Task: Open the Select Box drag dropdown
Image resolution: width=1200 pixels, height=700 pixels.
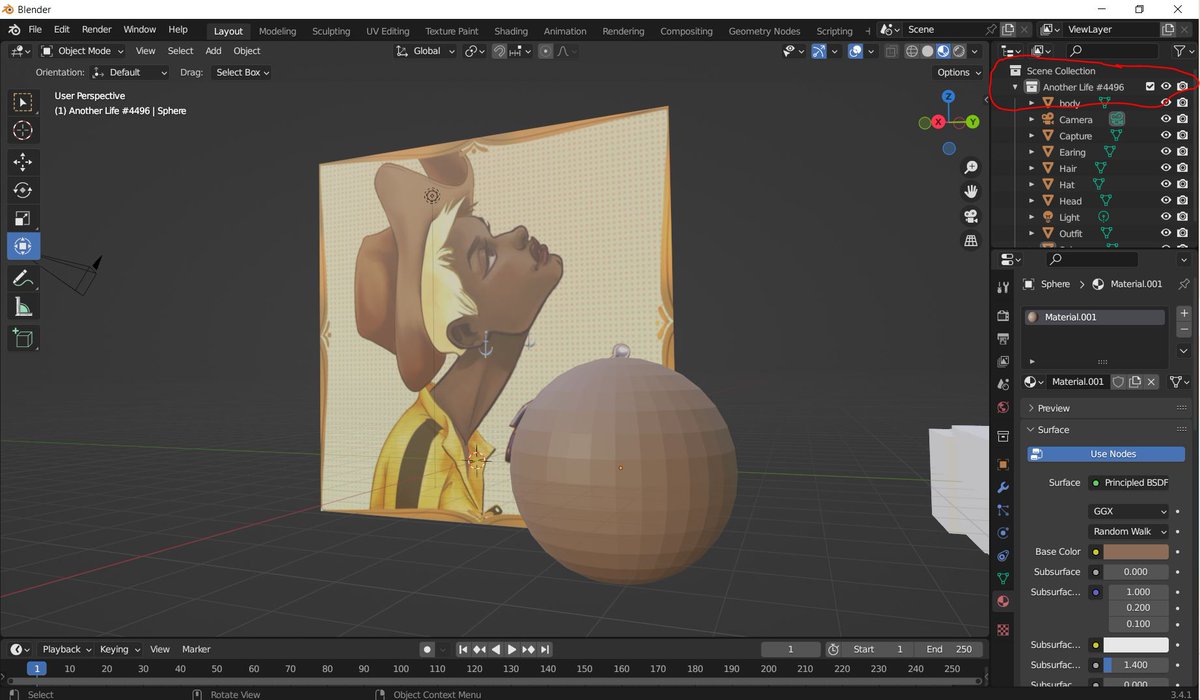Action: coord(241,72)
